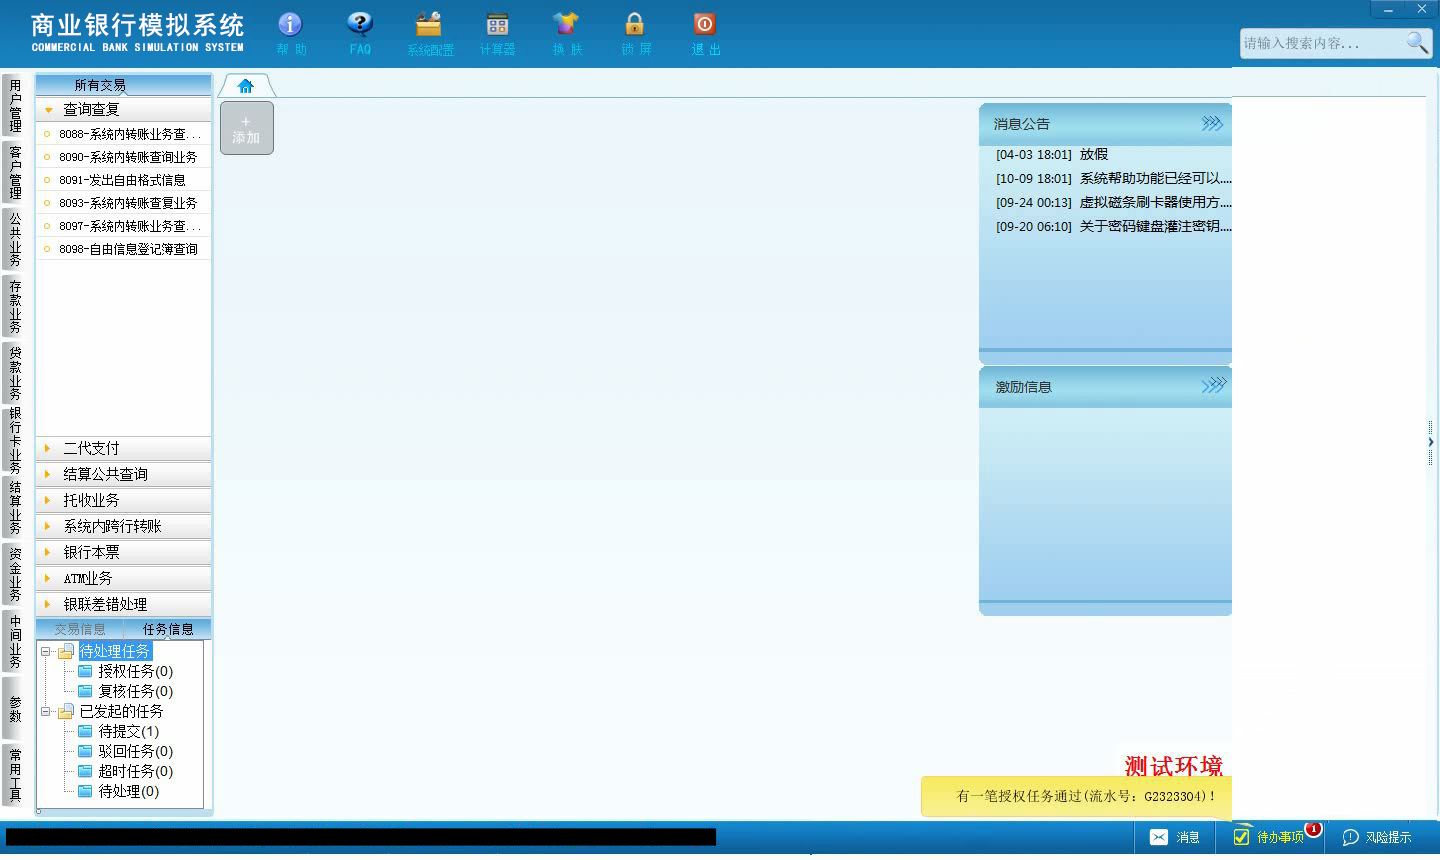The width and height of the screenshot is (1440, 860).
Task: Click the 添加 add shortcut button
Action: 246,128
